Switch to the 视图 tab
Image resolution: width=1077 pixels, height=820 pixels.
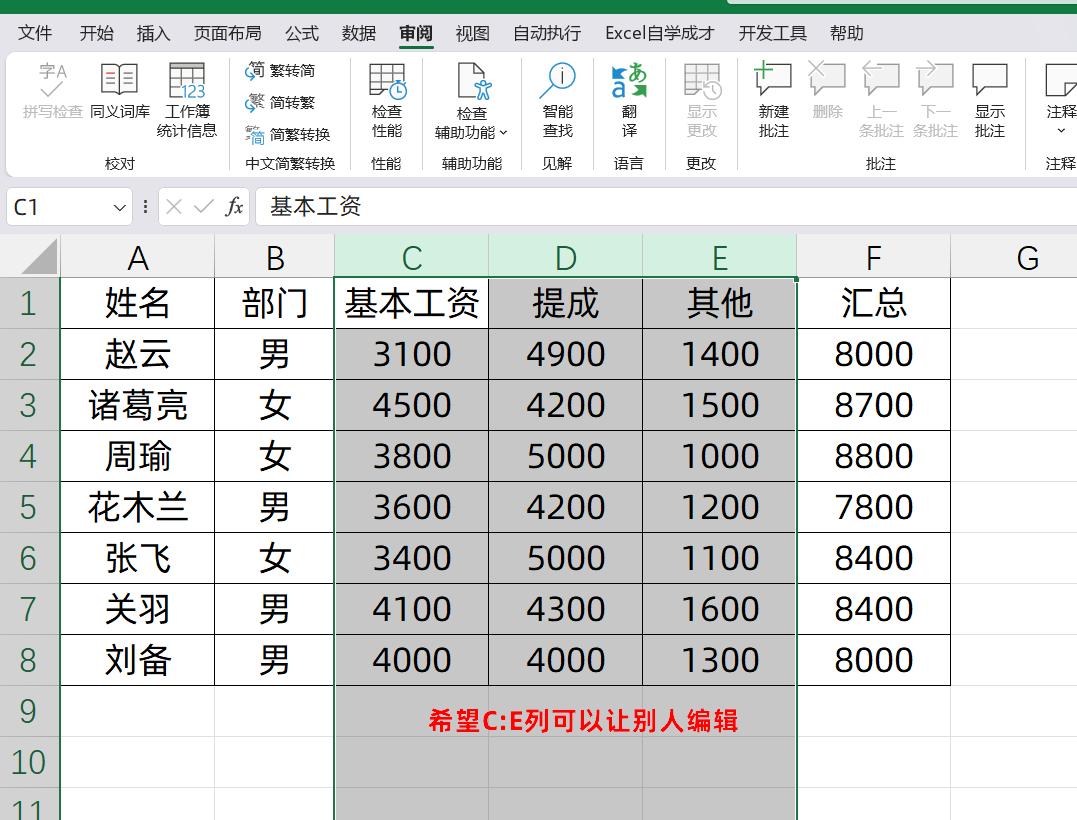coord(473,33)
